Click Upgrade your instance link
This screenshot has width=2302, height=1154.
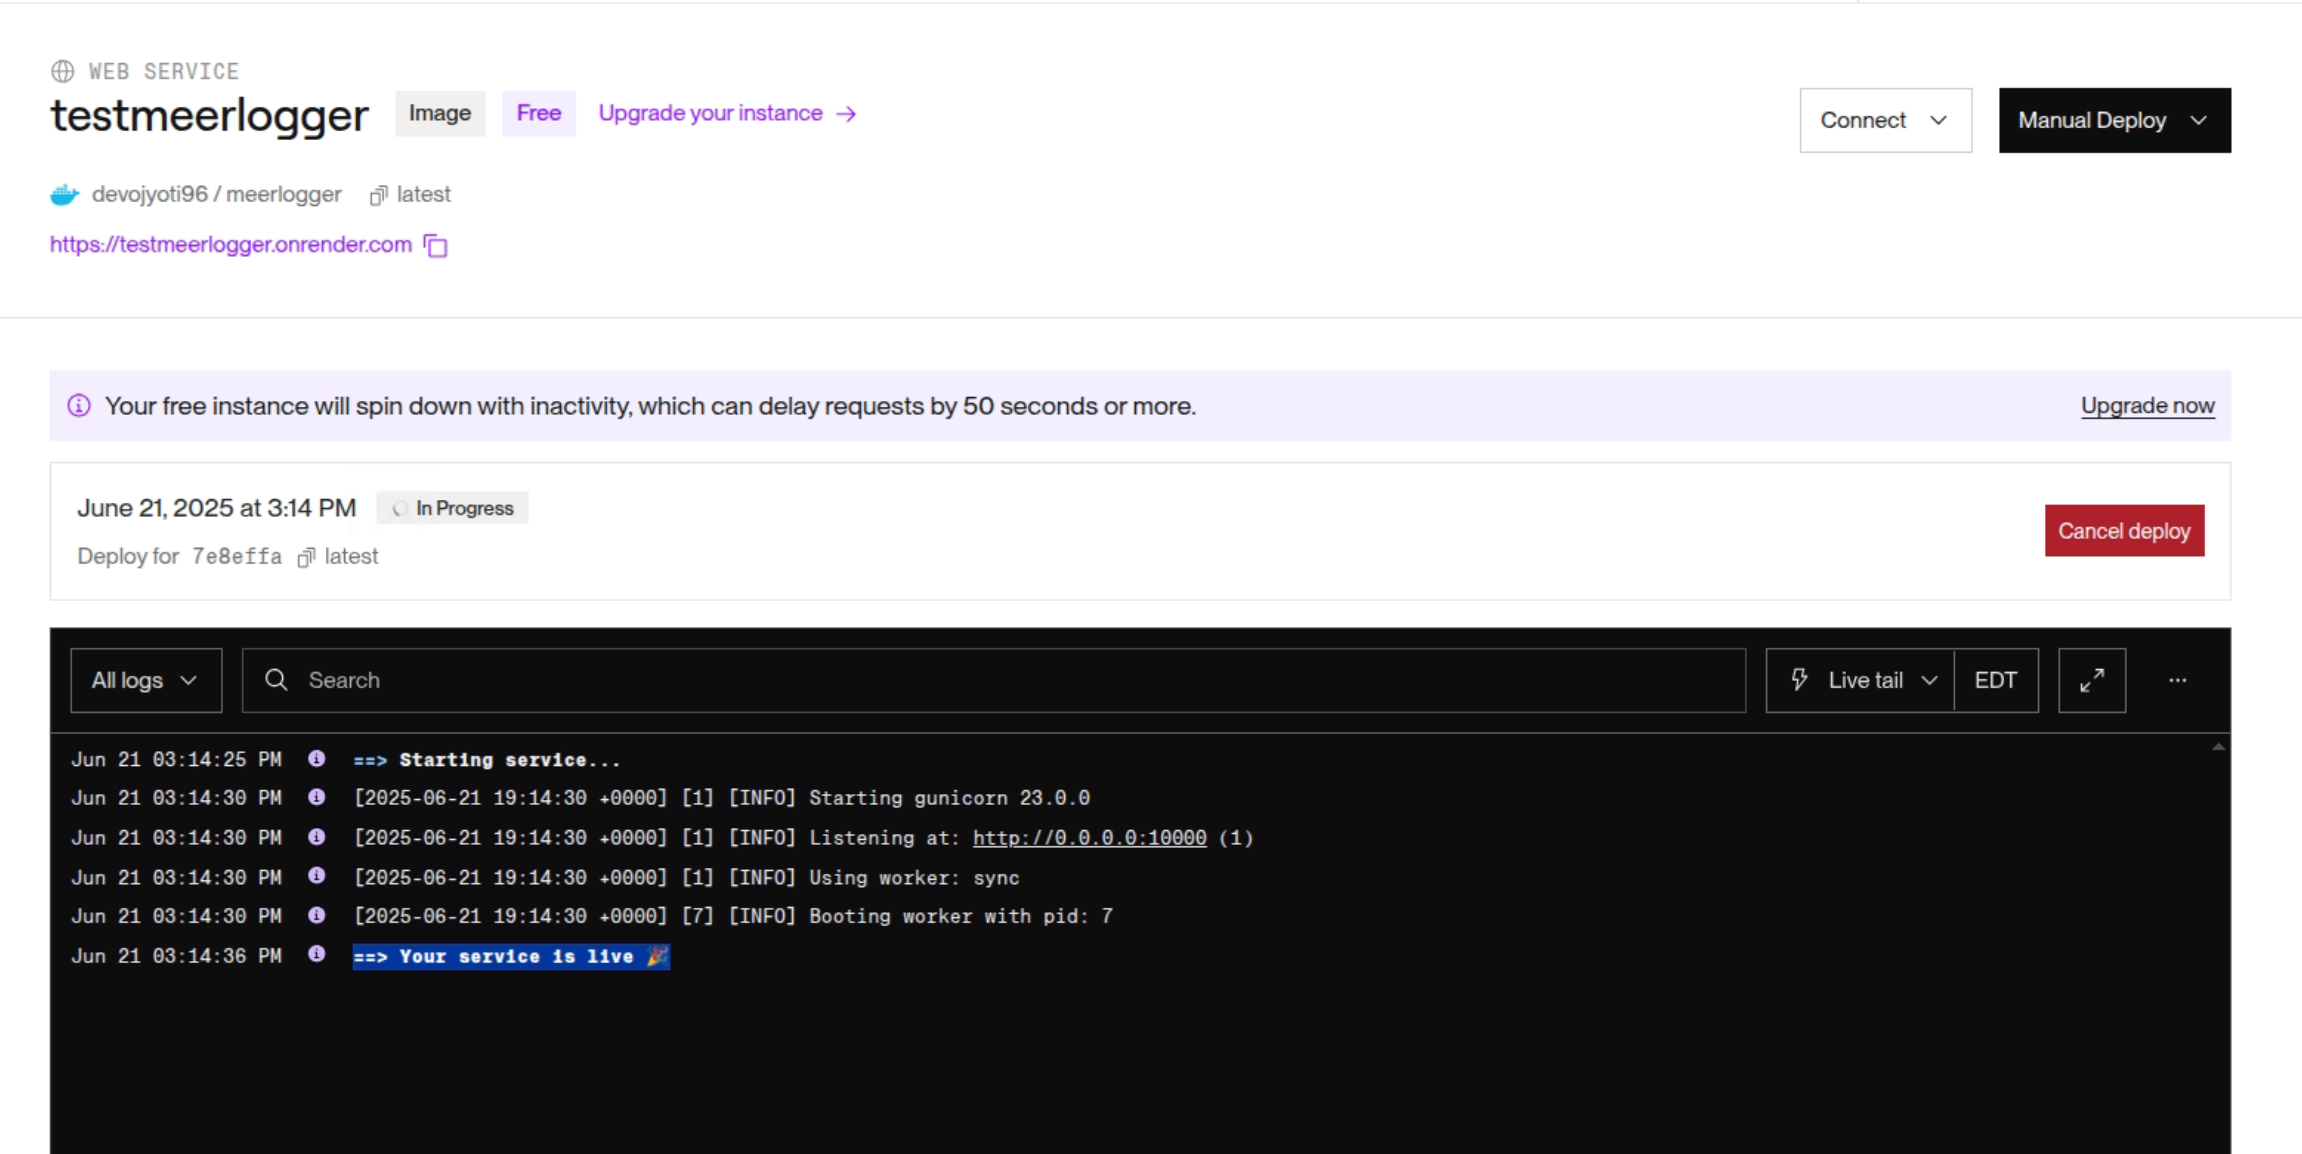[711, 113]
